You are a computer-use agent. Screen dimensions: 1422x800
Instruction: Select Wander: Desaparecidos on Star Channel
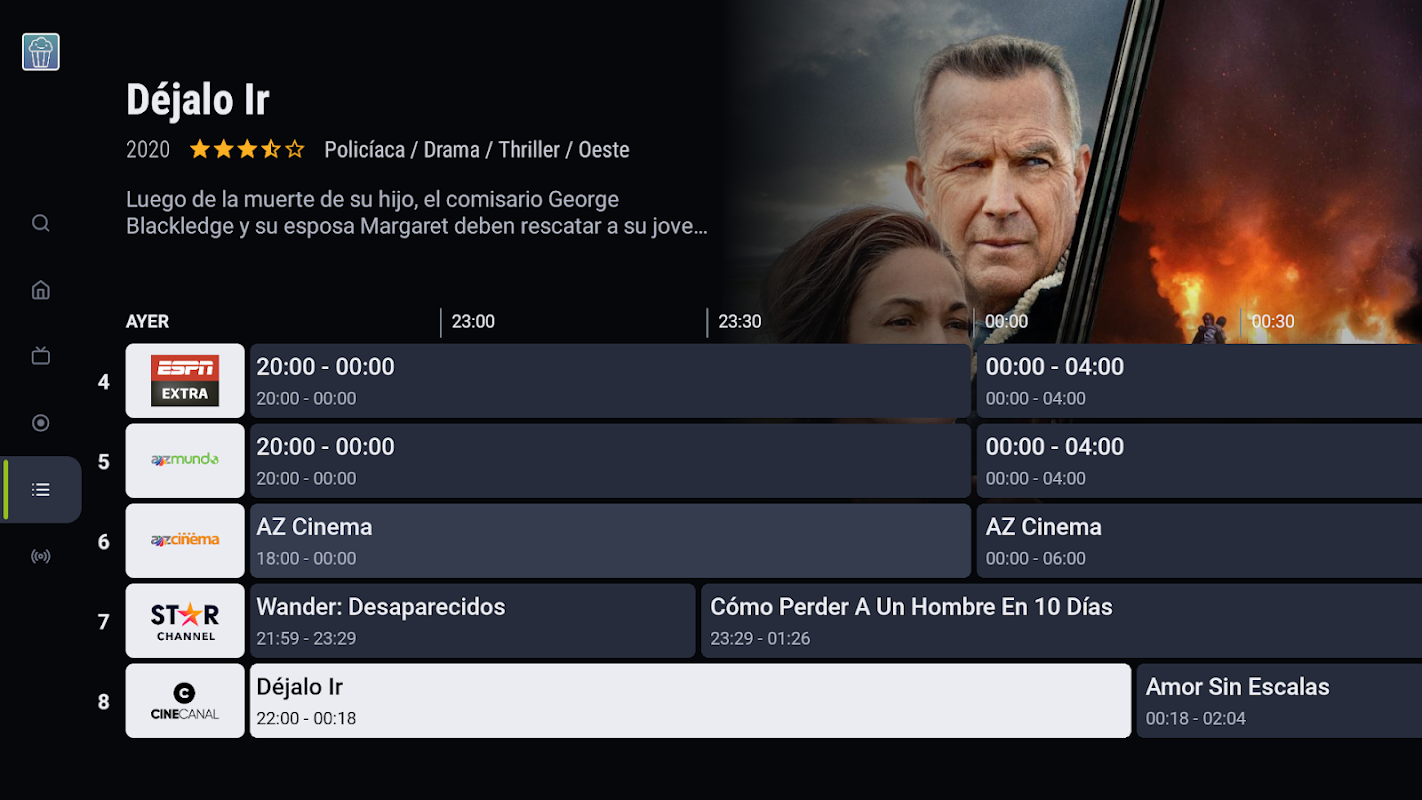tap(472, 621)
